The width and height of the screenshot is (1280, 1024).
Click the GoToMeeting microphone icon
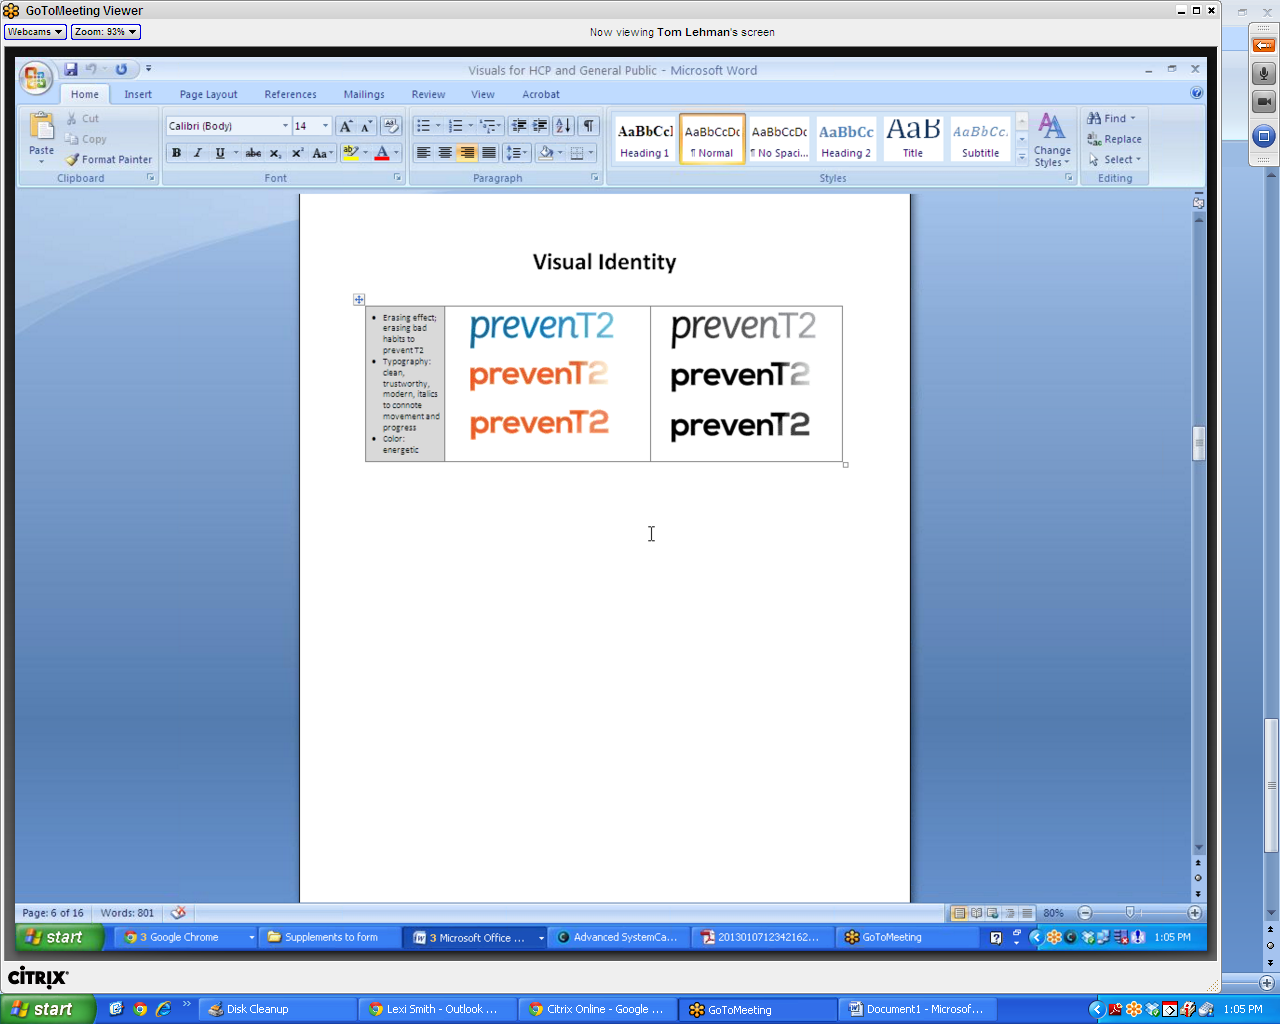(1264, 73)
